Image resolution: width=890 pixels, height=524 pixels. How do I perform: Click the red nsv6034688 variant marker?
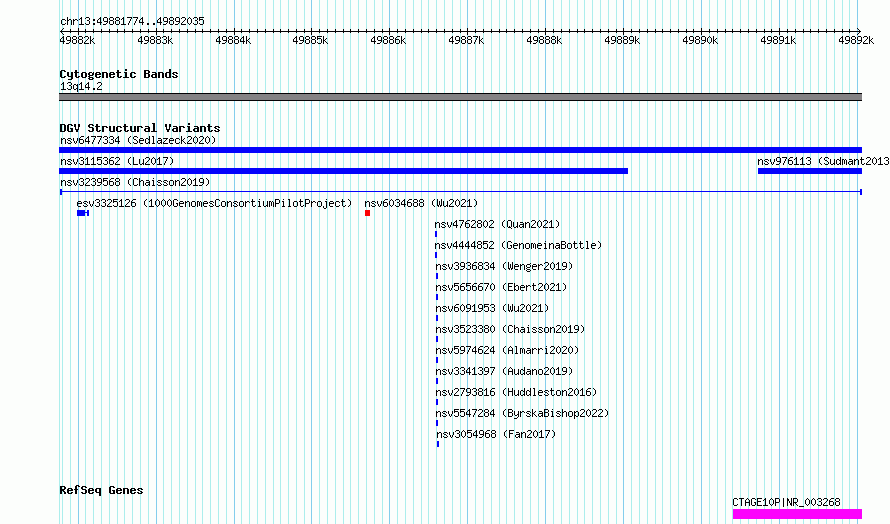click(x=367, y=213)
